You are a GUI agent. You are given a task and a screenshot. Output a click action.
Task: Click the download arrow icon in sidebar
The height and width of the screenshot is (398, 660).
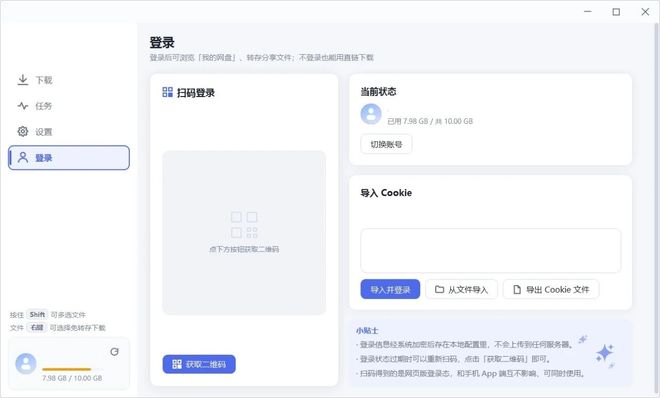pos(23,80)
